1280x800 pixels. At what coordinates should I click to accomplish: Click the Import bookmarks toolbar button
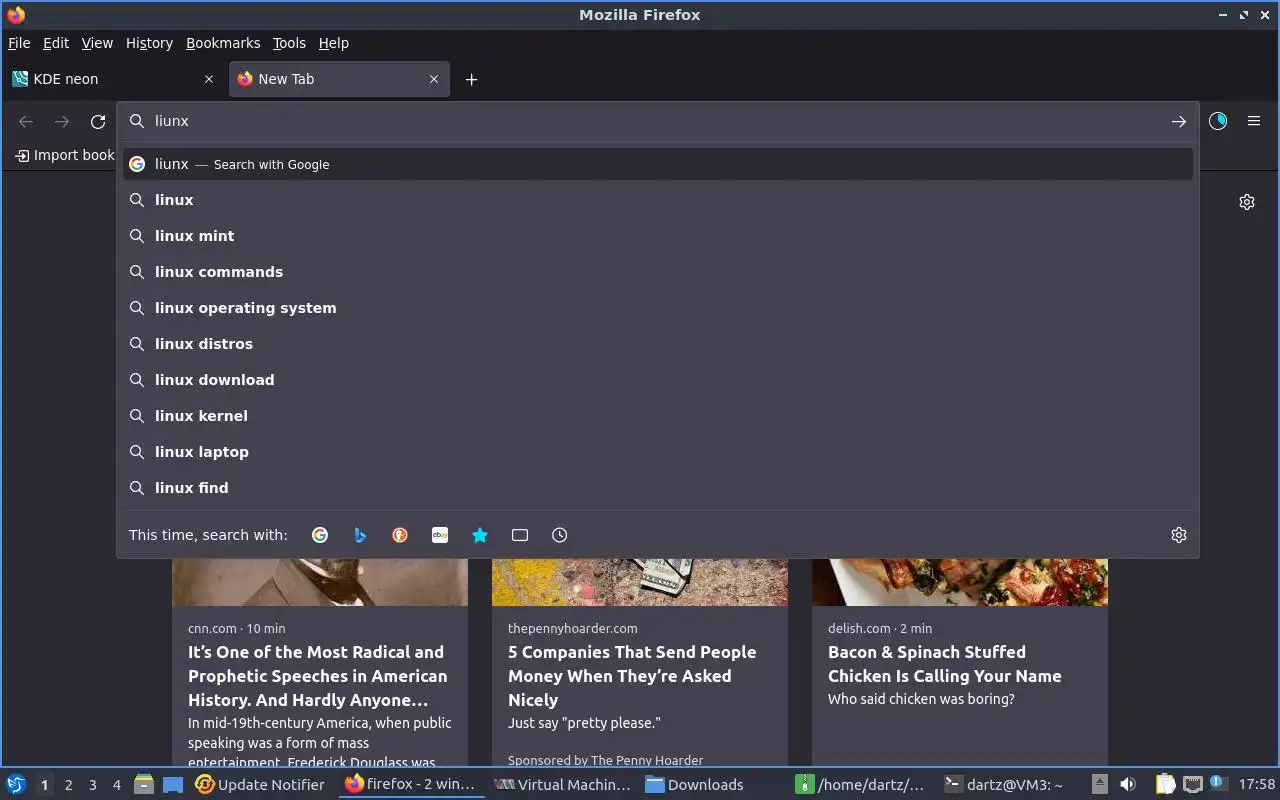pyautogui.click(x=64, y=155)
